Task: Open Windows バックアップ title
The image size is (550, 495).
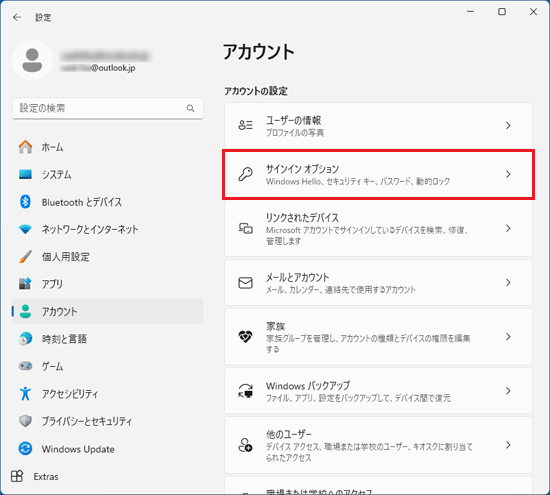Action: point(308,386)
